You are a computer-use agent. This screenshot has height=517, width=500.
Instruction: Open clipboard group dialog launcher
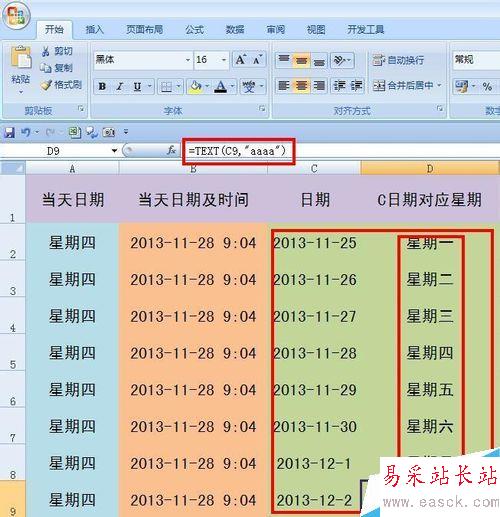coord(81,108)
